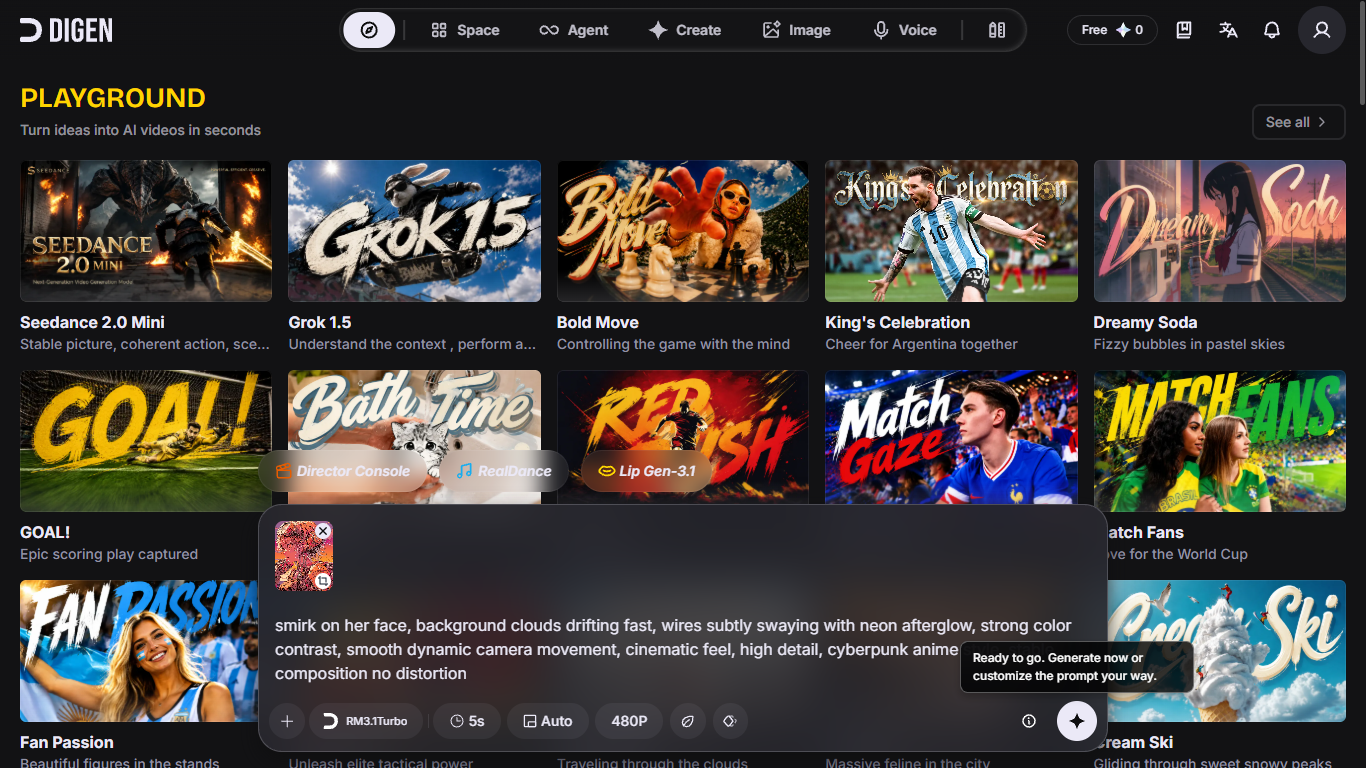Click 'Controlling the game with the mind'

[673, 344]
